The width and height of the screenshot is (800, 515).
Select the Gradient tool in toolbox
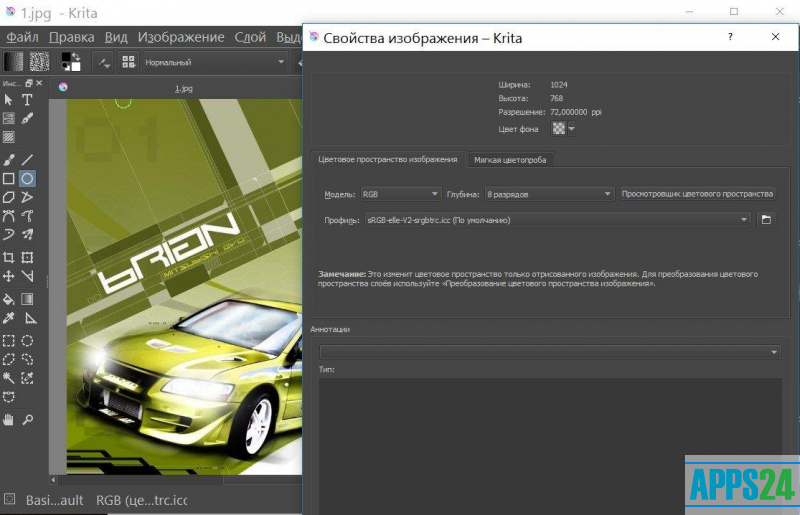click(27, 299)
